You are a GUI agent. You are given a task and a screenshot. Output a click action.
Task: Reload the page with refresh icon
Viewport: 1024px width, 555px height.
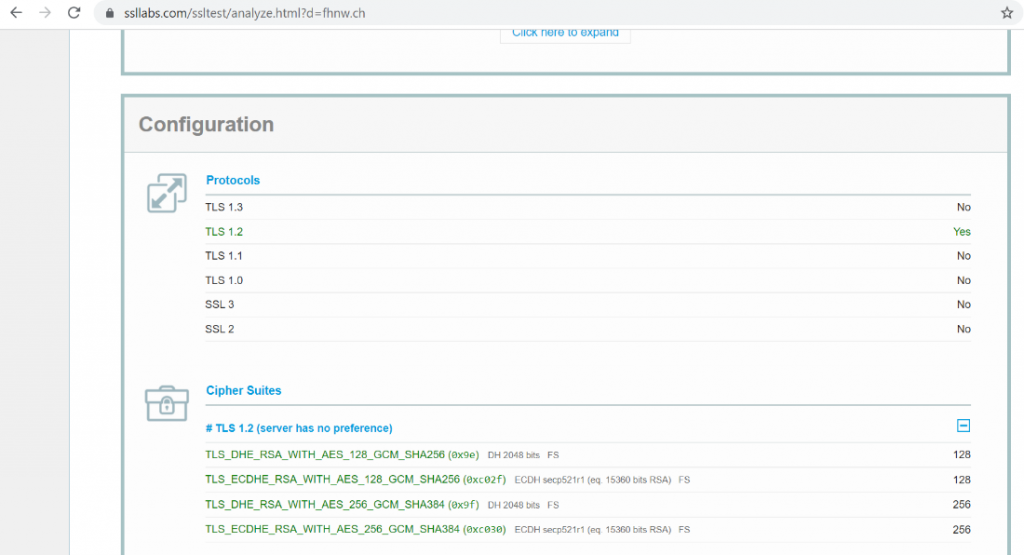(x=74, y=14)
